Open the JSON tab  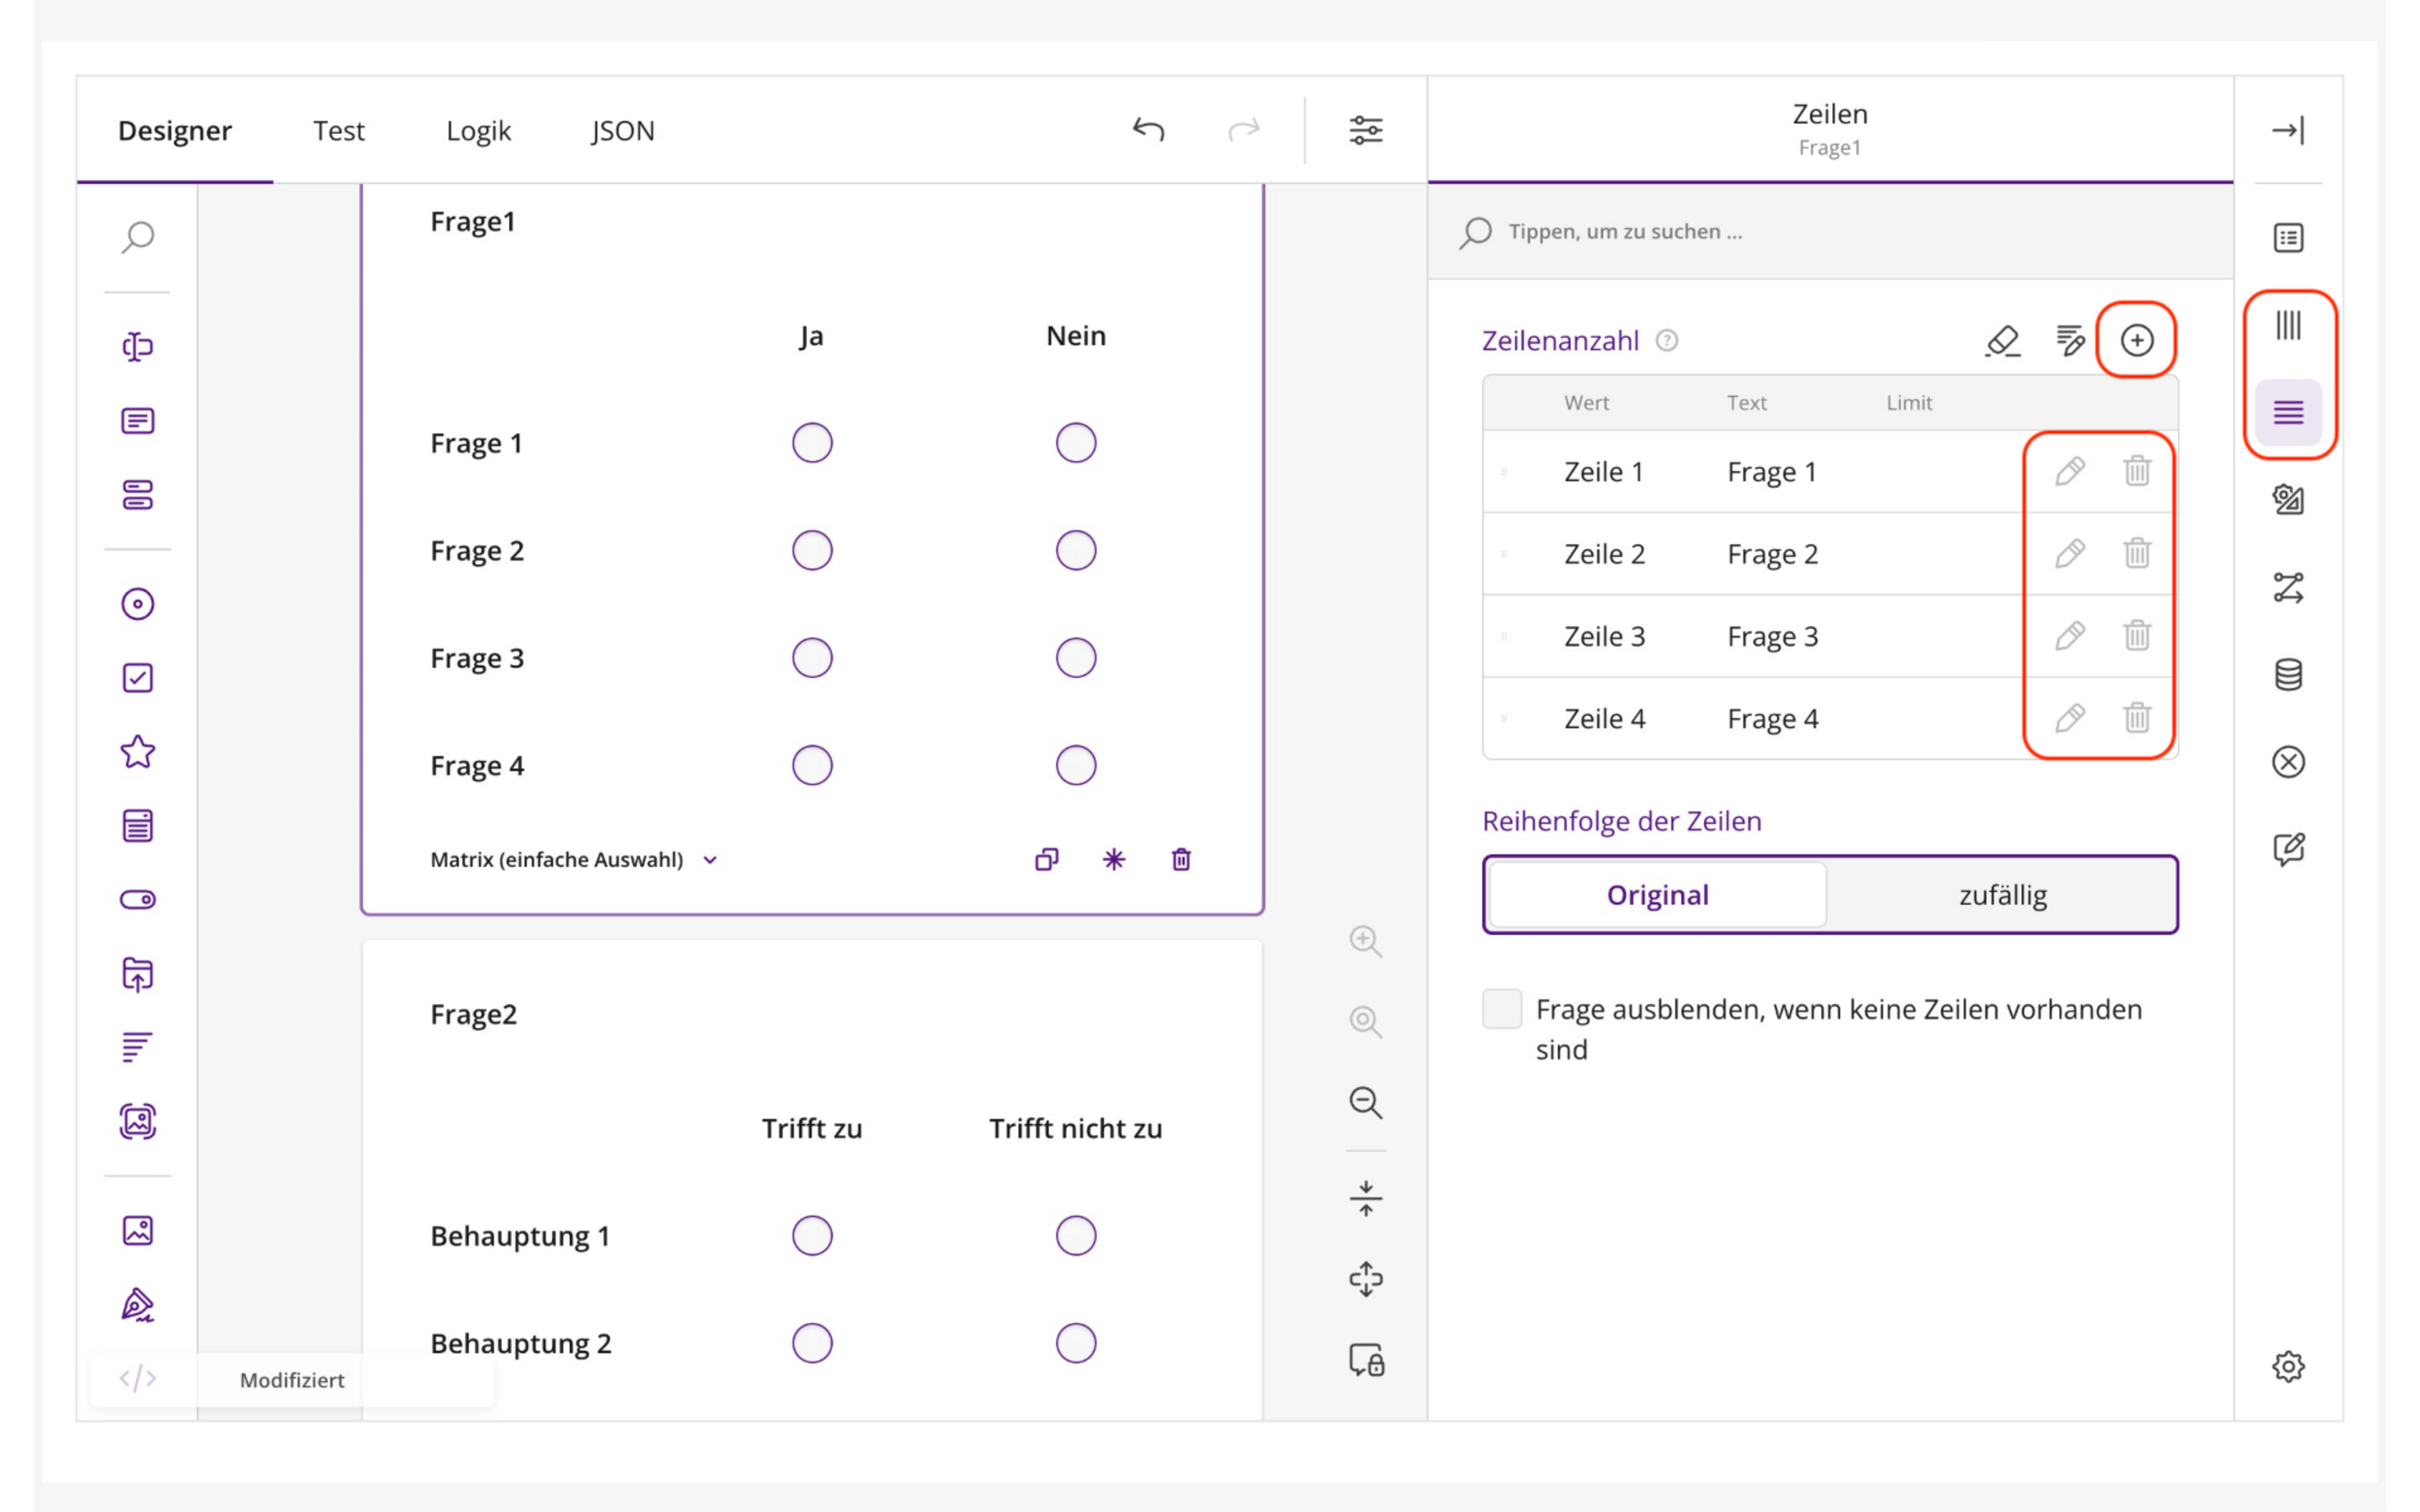[622, 131]
